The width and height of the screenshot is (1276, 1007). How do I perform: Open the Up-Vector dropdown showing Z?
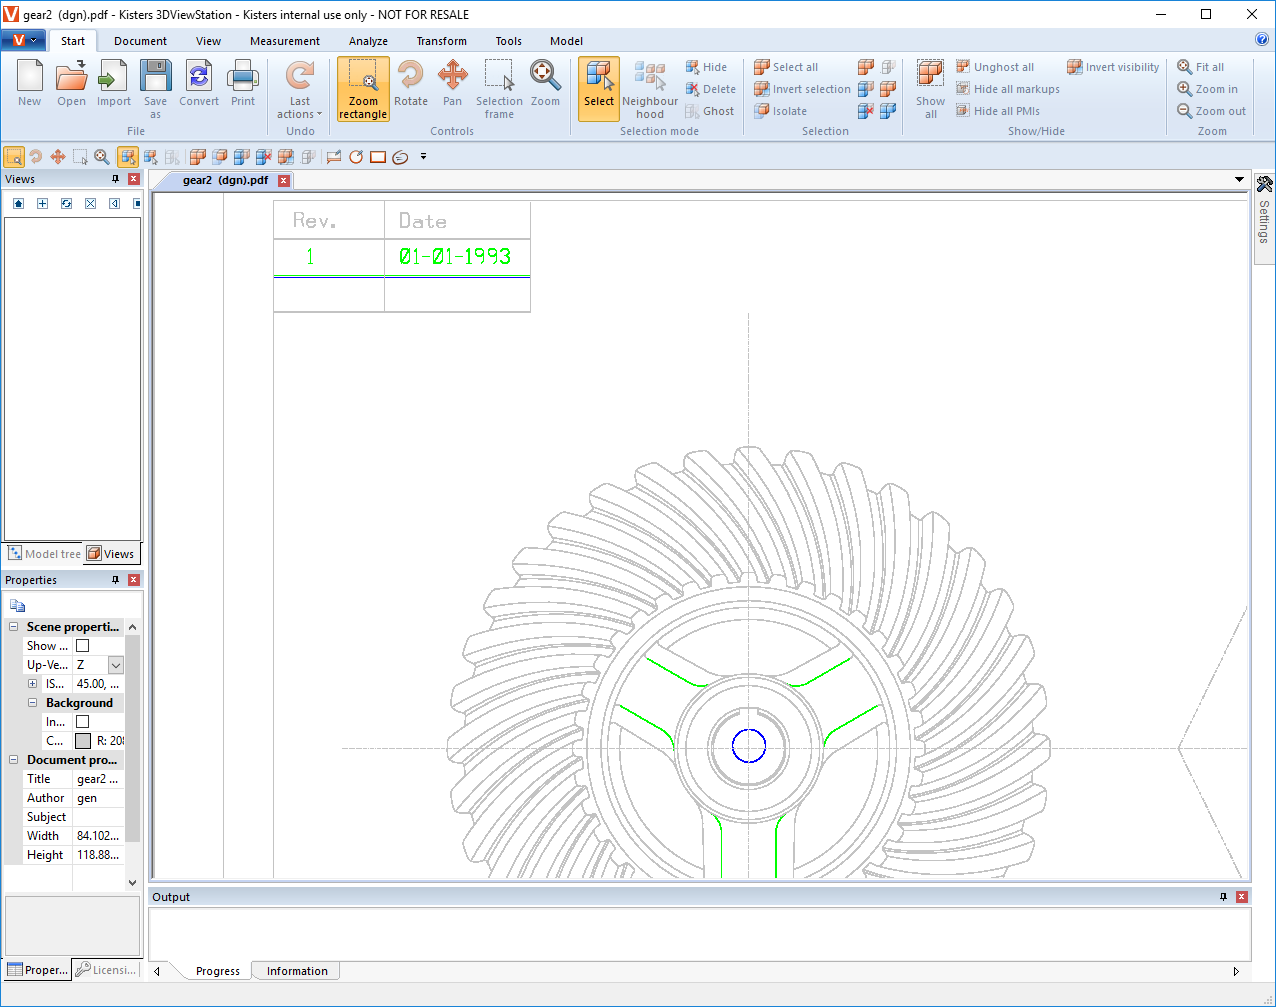click(116, 665)
